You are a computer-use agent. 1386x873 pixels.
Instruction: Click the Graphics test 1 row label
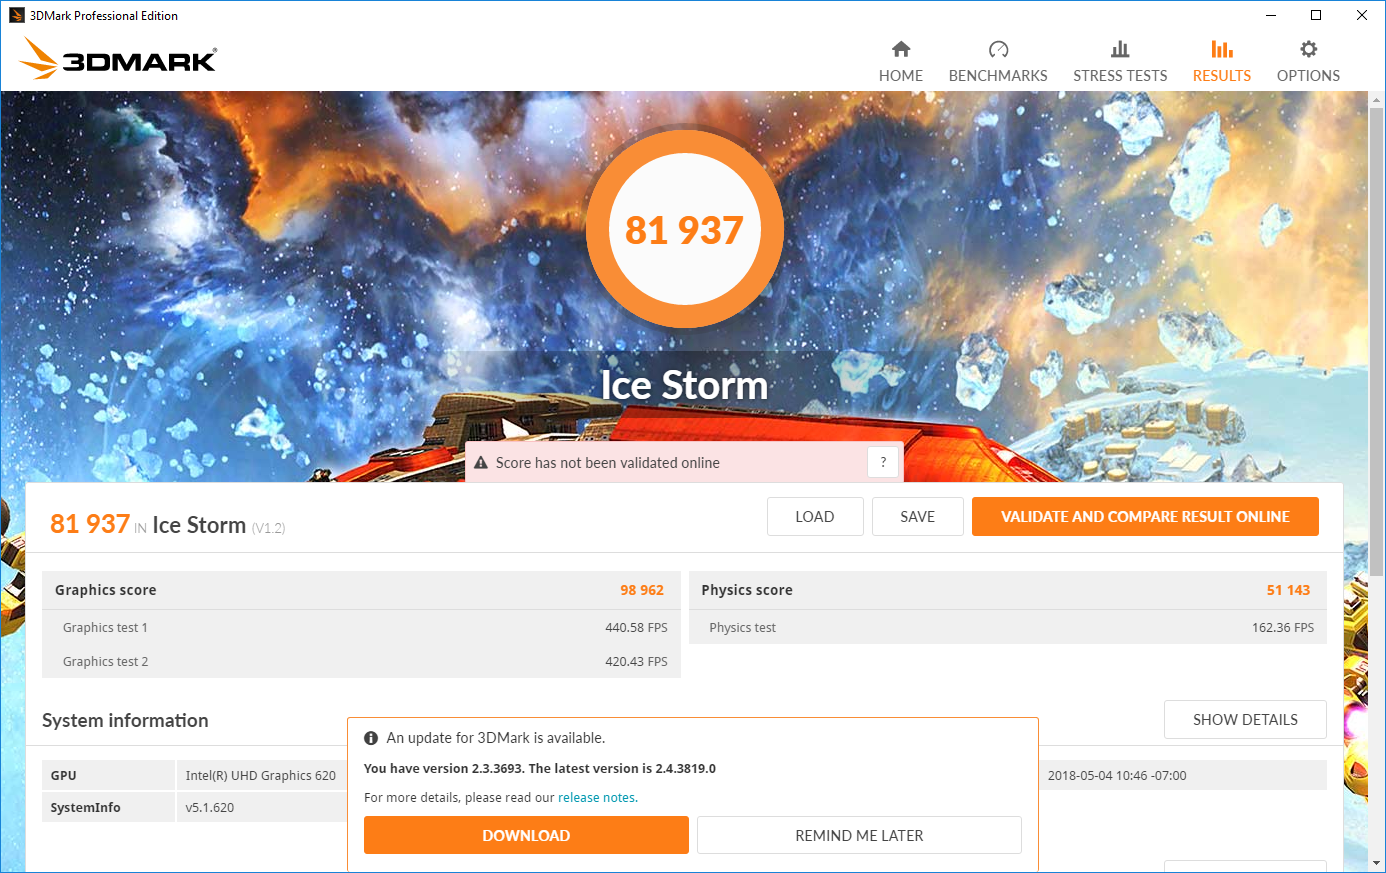tap(105, 628)
